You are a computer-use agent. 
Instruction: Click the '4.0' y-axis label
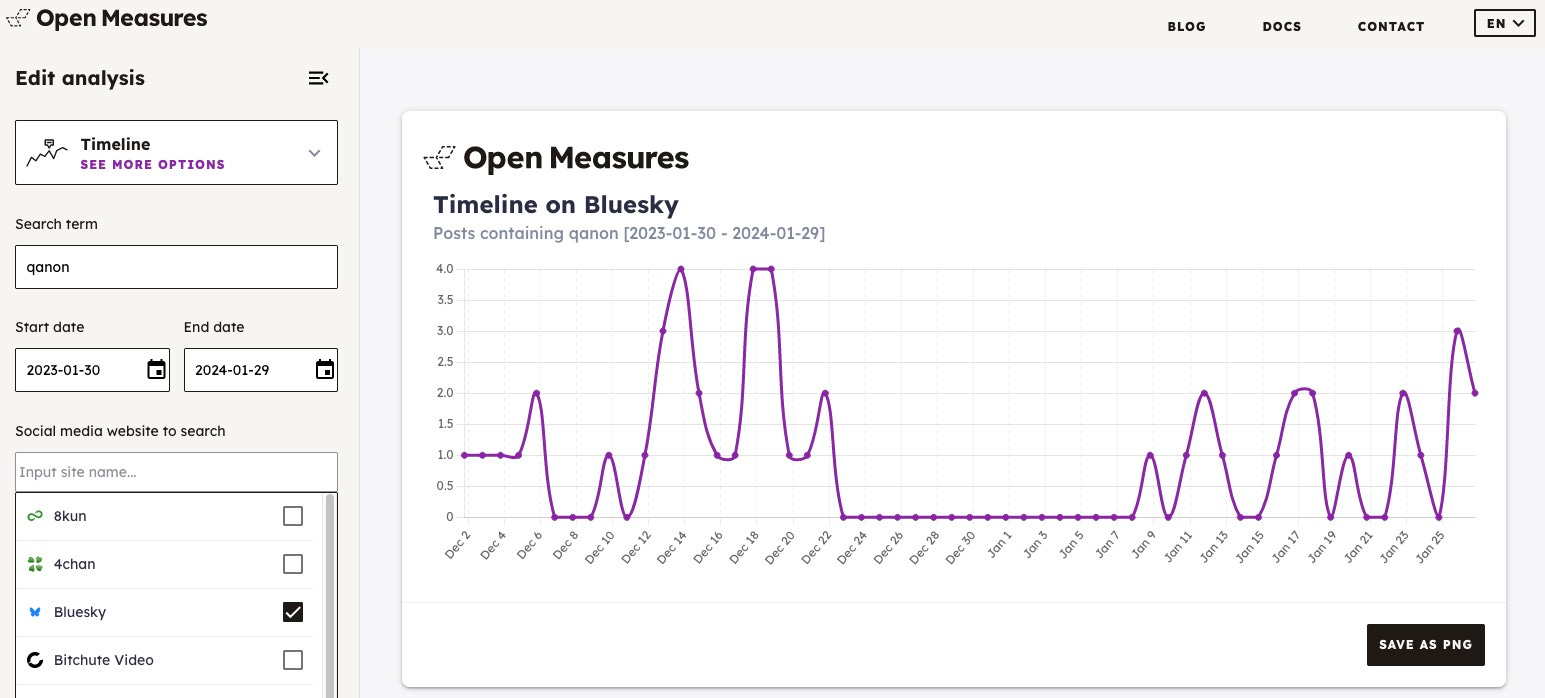(445, 269)
